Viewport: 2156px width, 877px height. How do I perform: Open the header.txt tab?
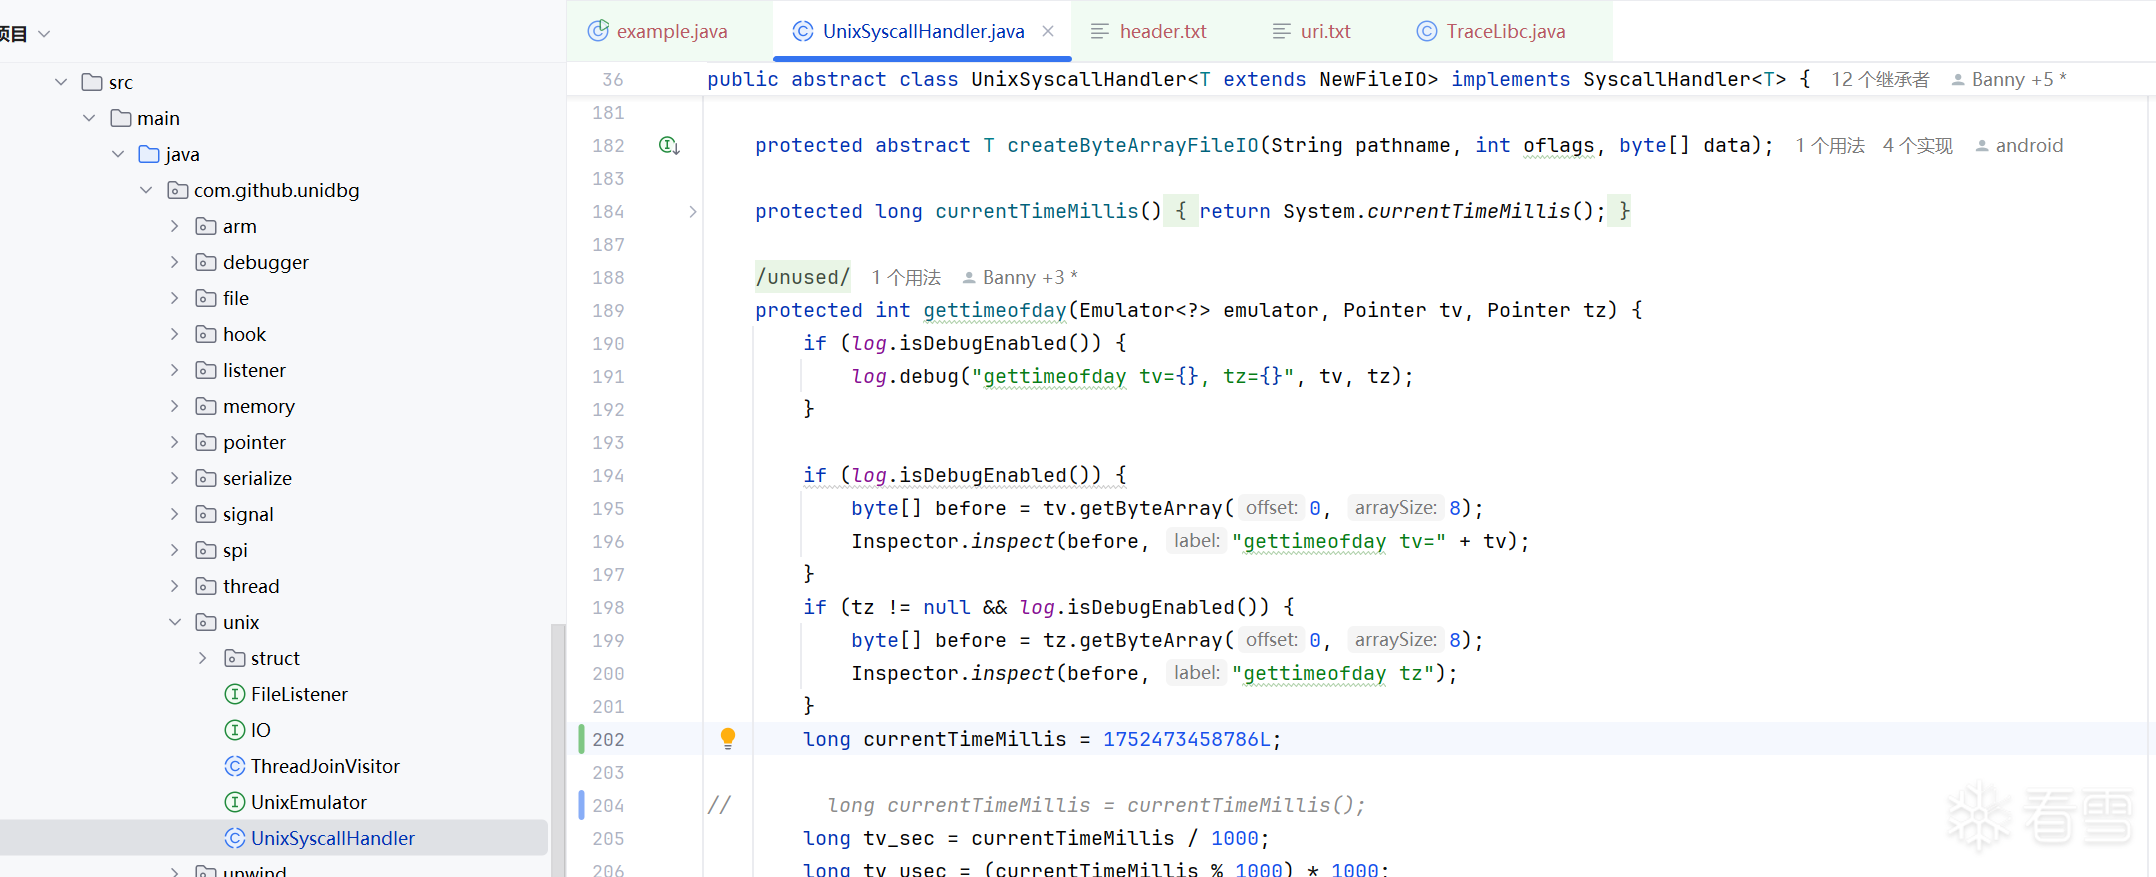1149,31
